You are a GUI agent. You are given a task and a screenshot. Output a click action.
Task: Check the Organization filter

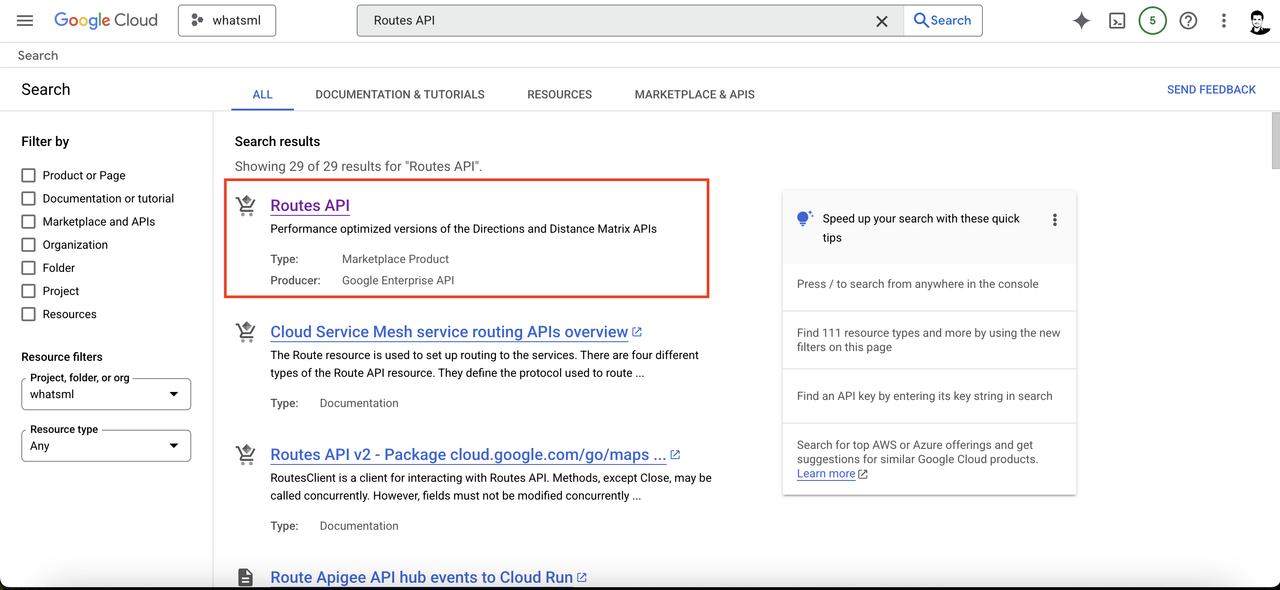(28, 244)
